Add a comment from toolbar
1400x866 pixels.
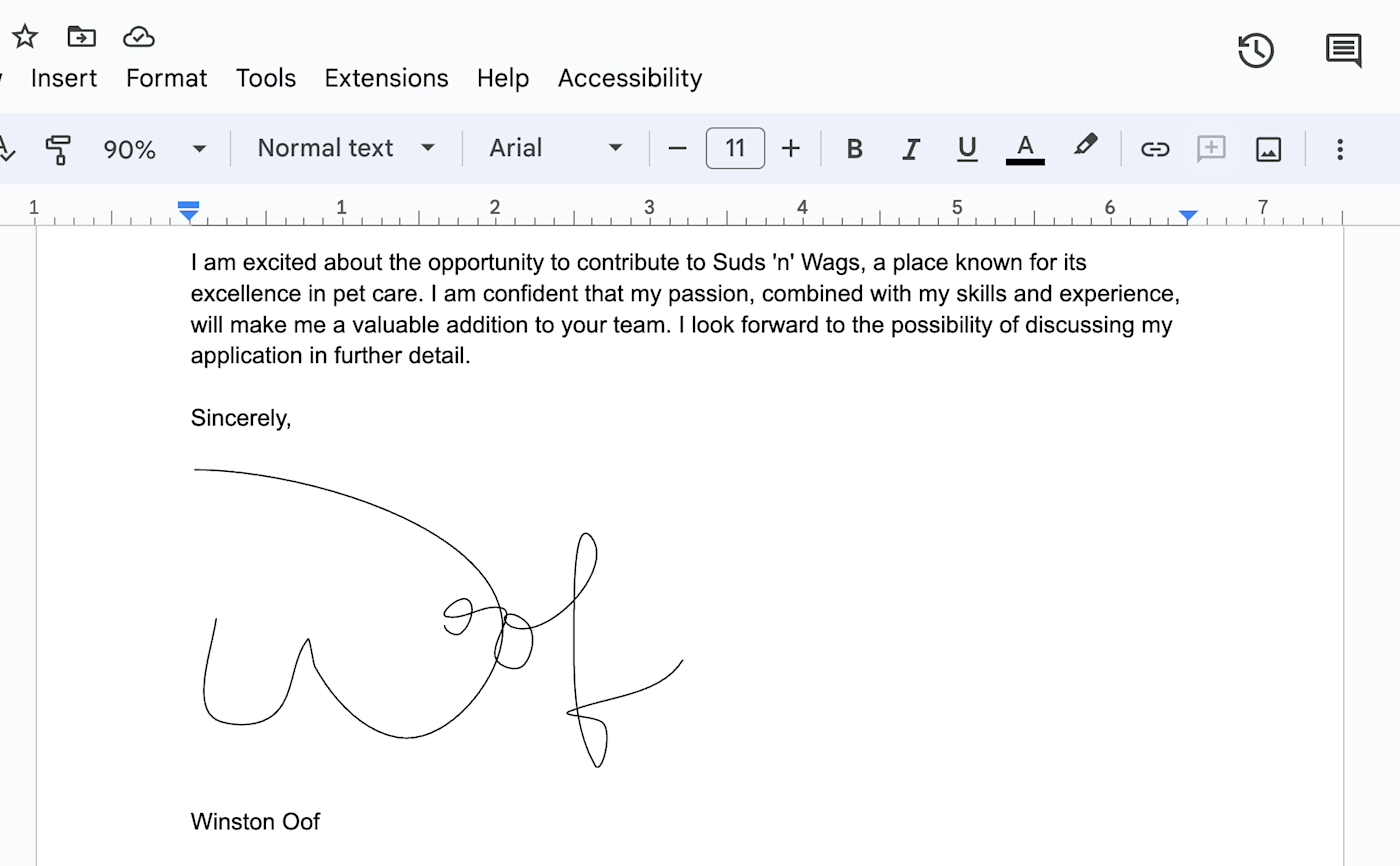tap(1211, 149)
